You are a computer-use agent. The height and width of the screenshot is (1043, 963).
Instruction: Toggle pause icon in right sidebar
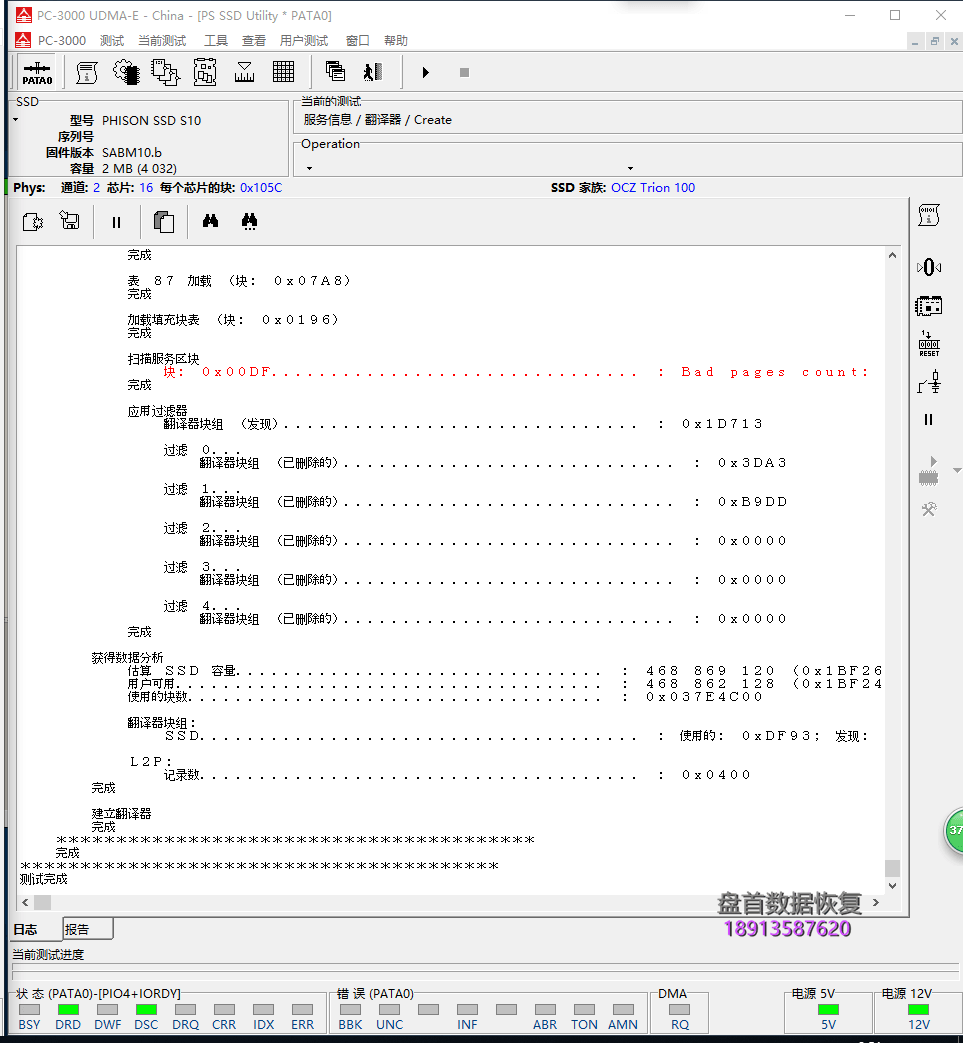click(x=928, y=420)
